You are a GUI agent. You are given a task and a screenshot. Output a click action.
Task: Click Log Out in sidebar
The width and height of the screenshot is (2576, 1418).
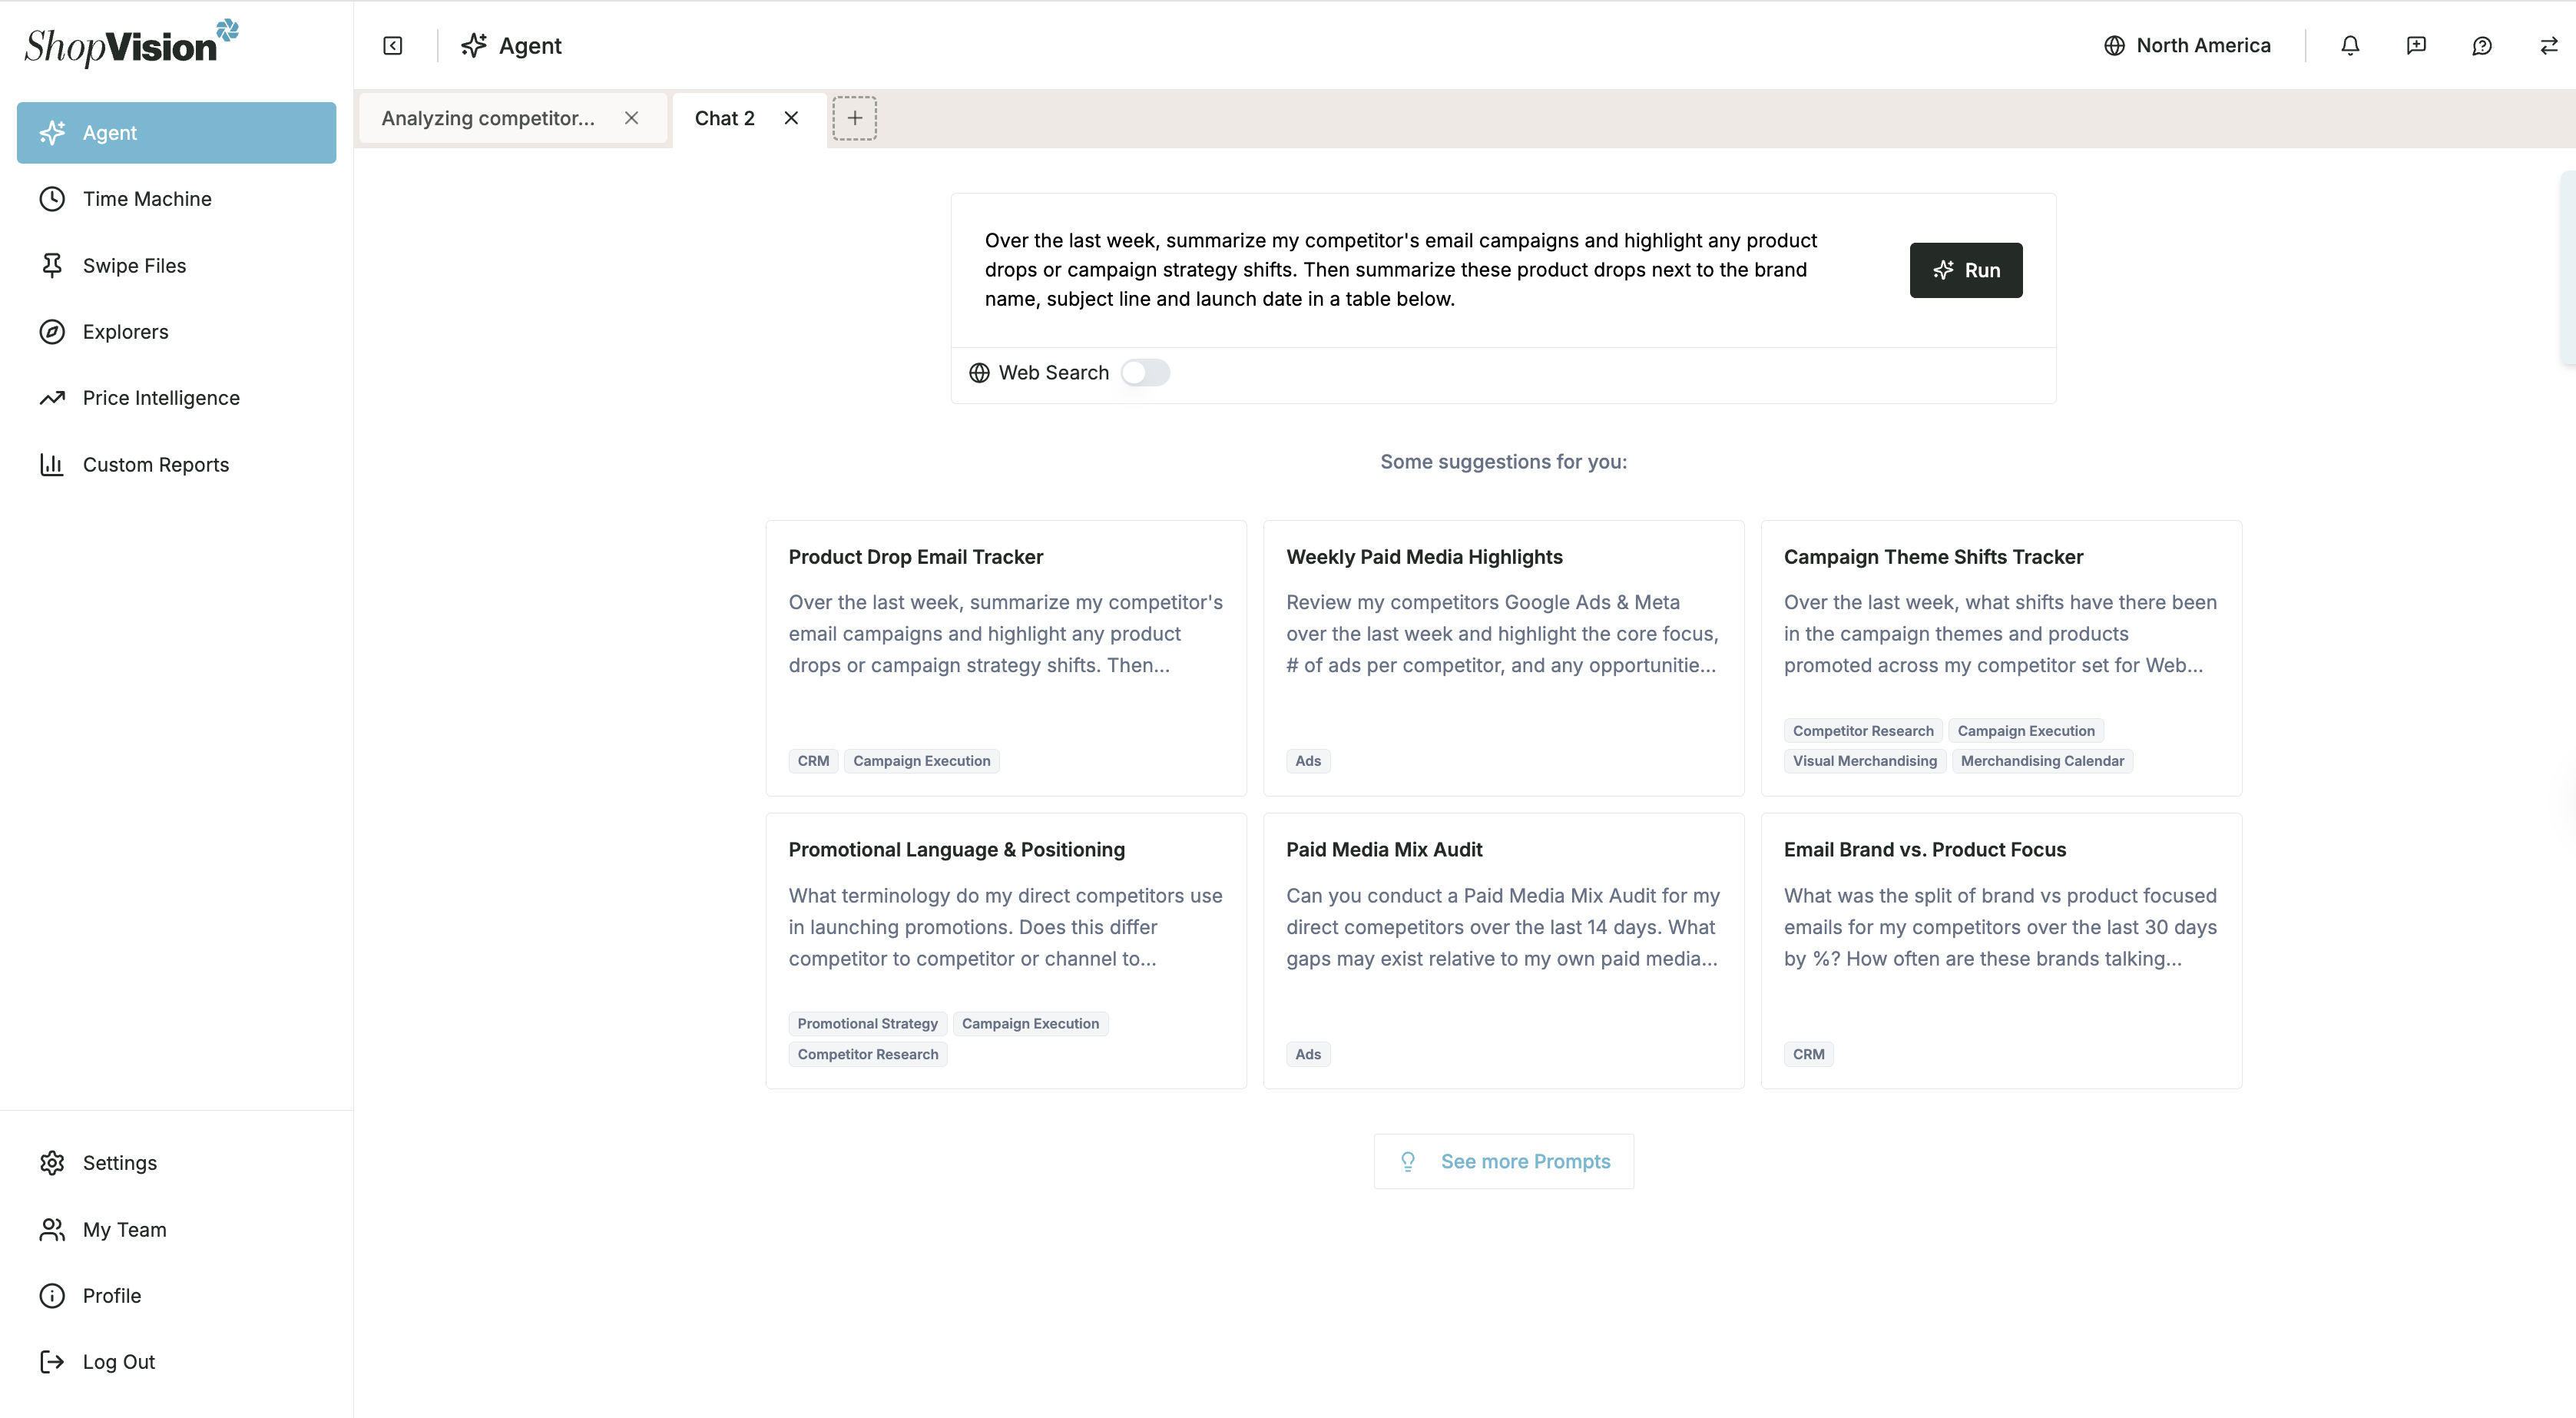coord(118,1361)
